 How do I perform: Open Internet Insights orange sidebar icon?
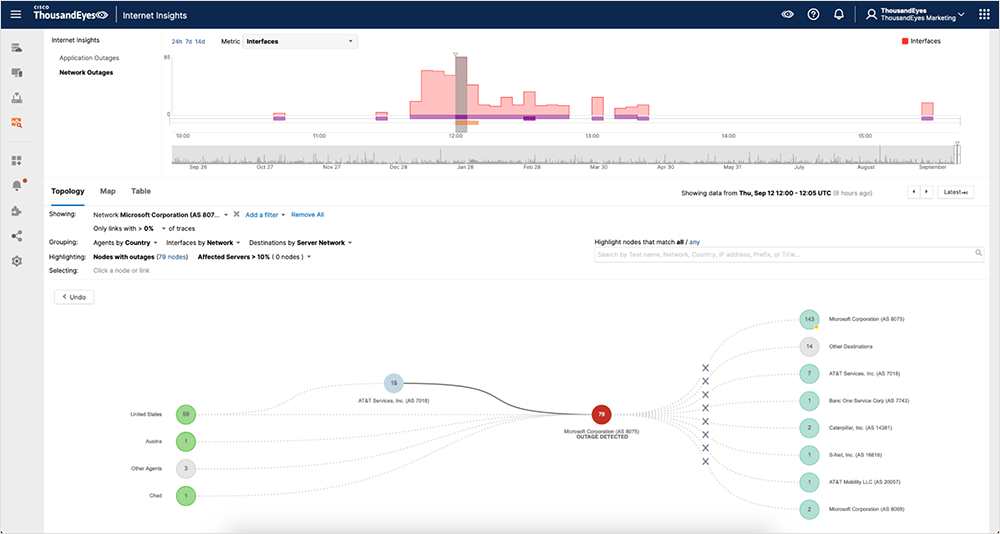pos(16,123)
